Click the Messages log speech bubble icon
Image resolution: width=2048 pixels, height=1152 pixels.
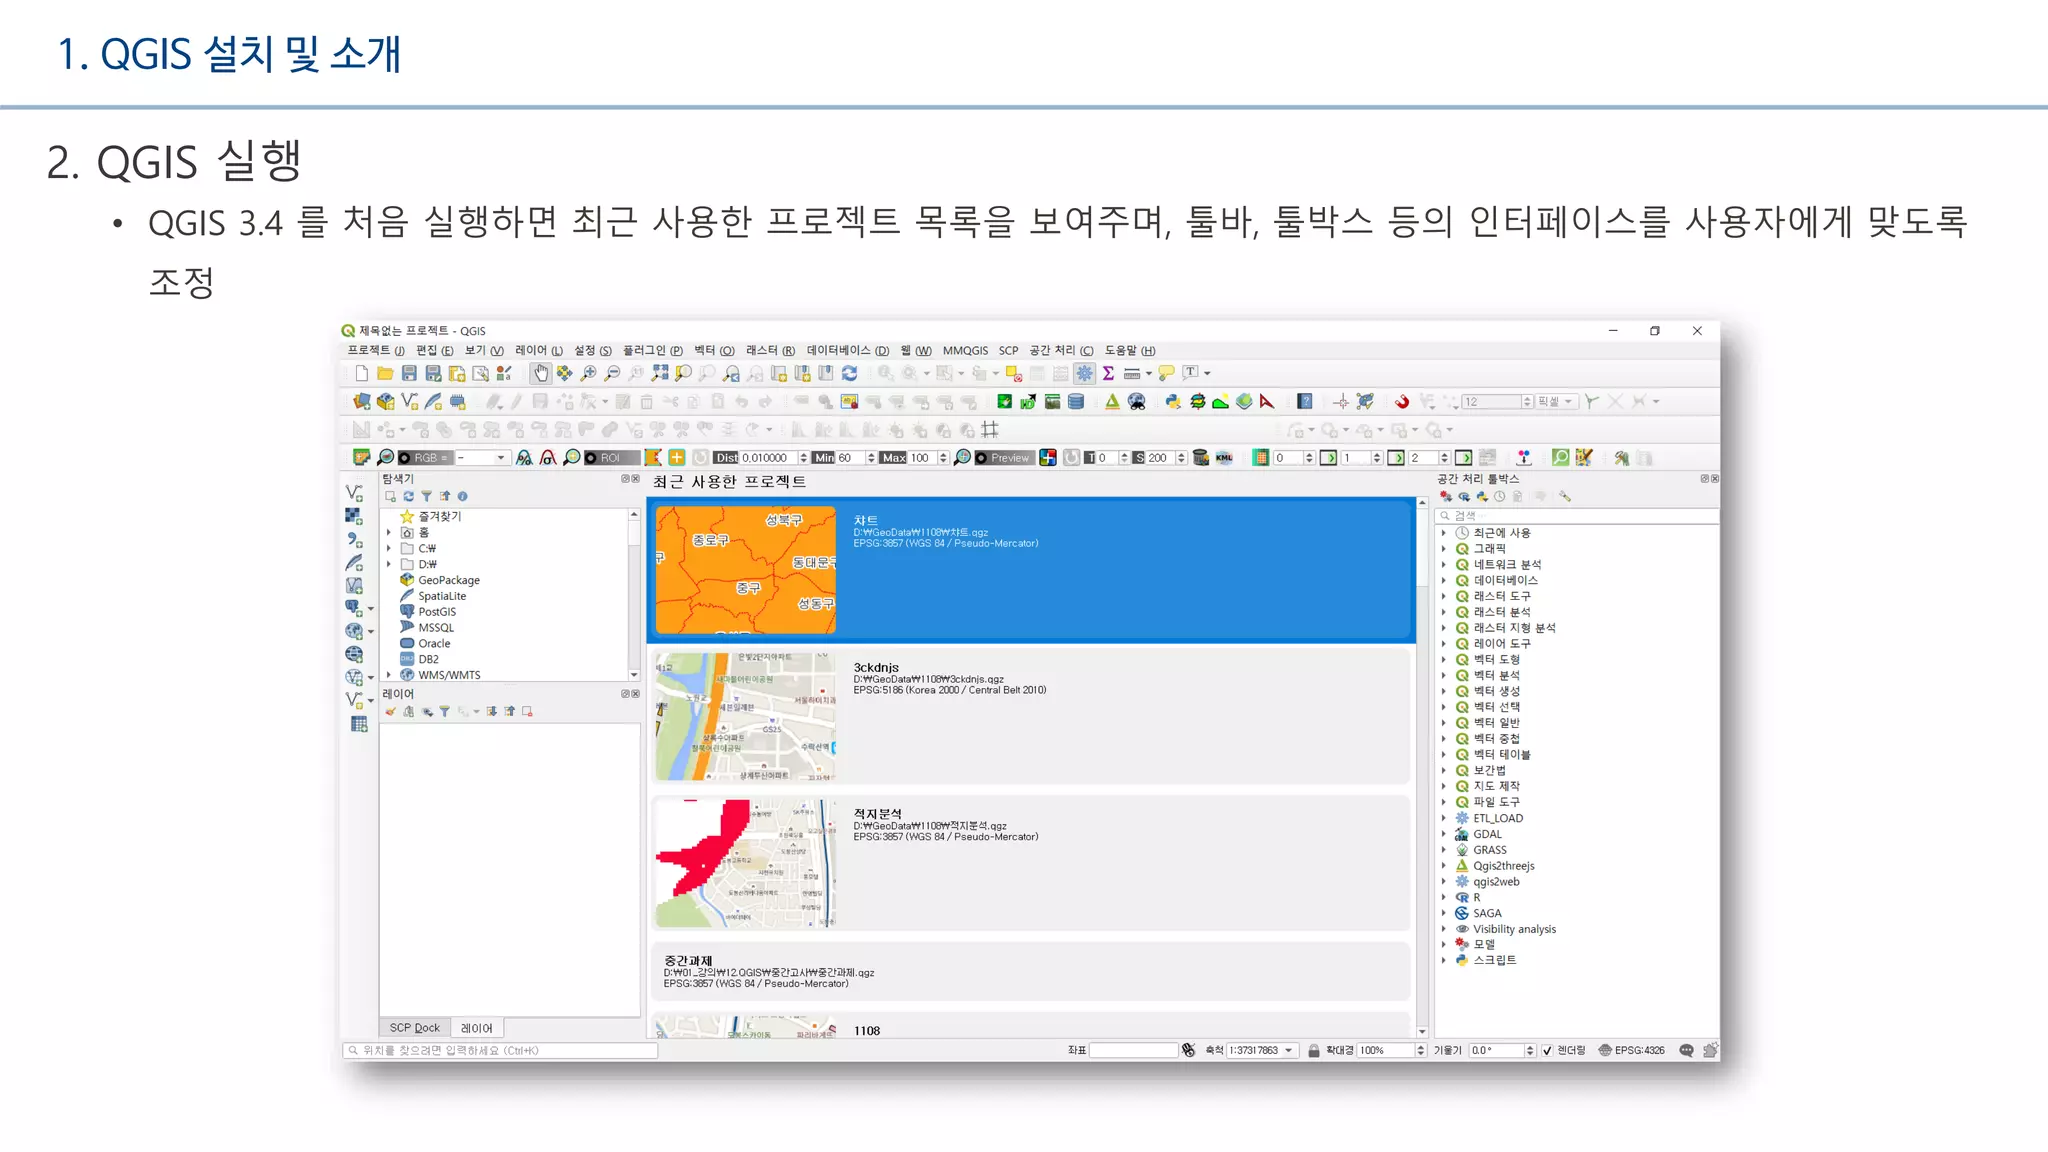point(1687,1051)
